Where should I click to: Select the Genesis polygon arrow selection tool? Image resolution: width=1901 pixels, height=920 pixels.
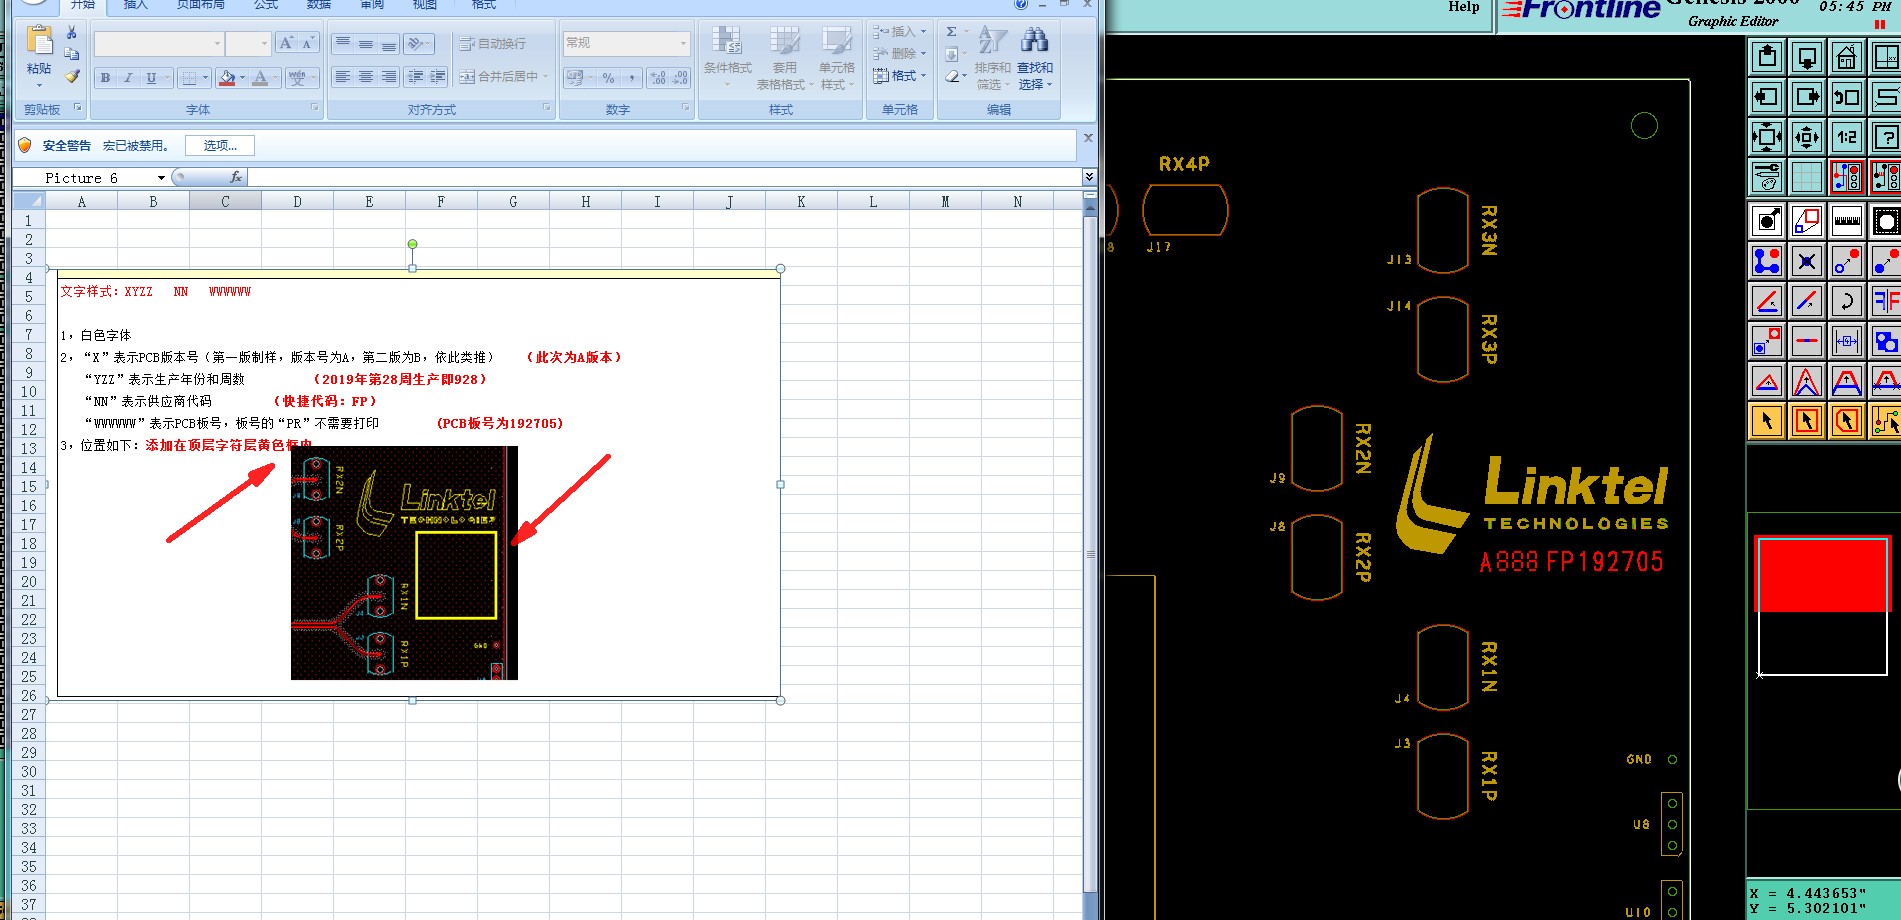1847,421
